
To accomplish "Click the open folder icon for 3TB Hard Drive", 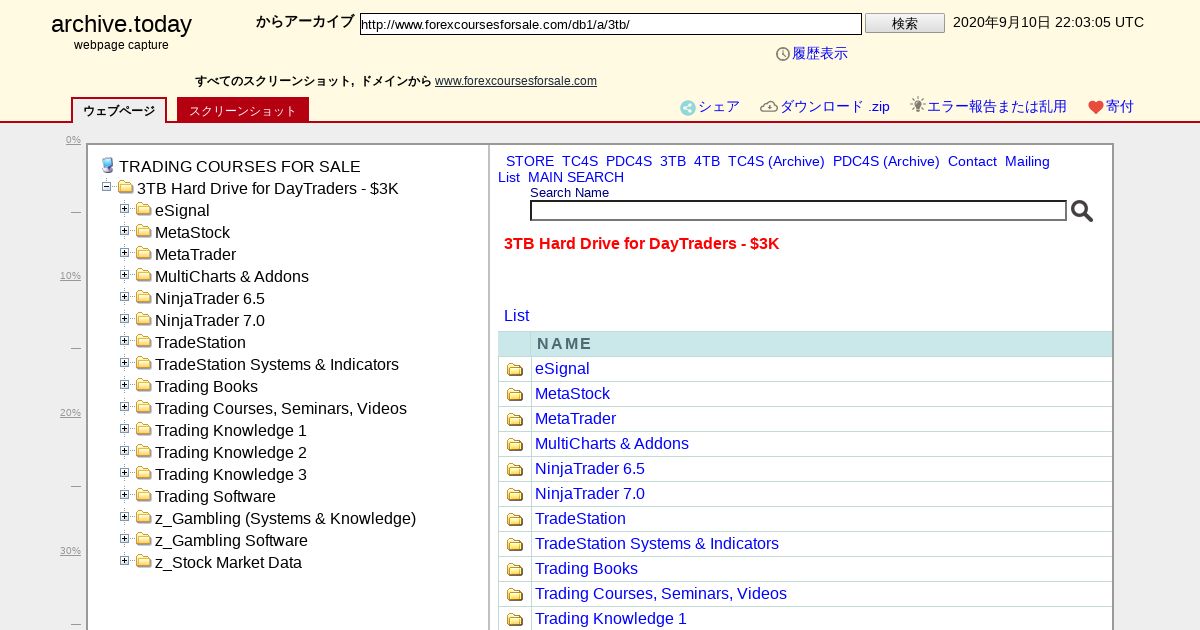I will click(x=125, y=187).
